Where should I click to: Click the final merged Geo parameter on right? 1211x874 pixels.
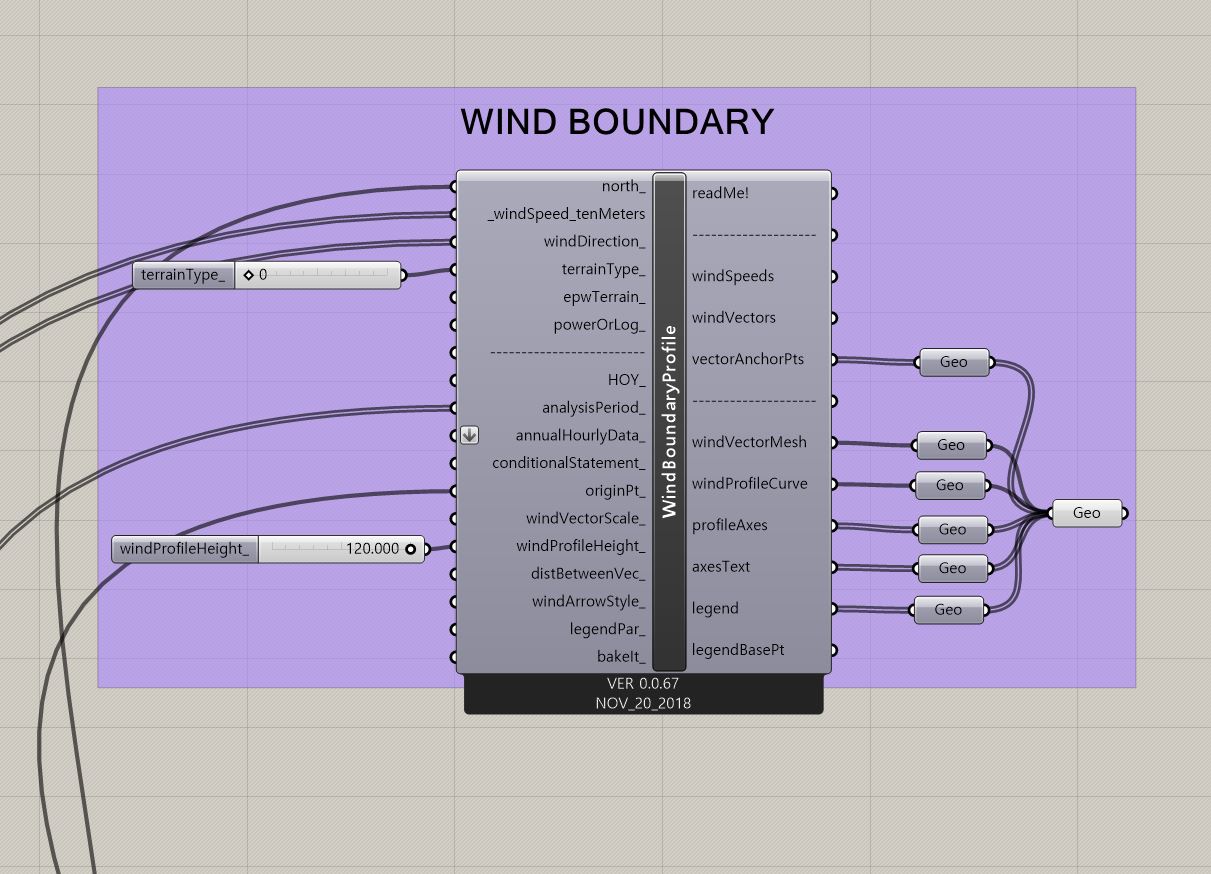coord(1086,513)
